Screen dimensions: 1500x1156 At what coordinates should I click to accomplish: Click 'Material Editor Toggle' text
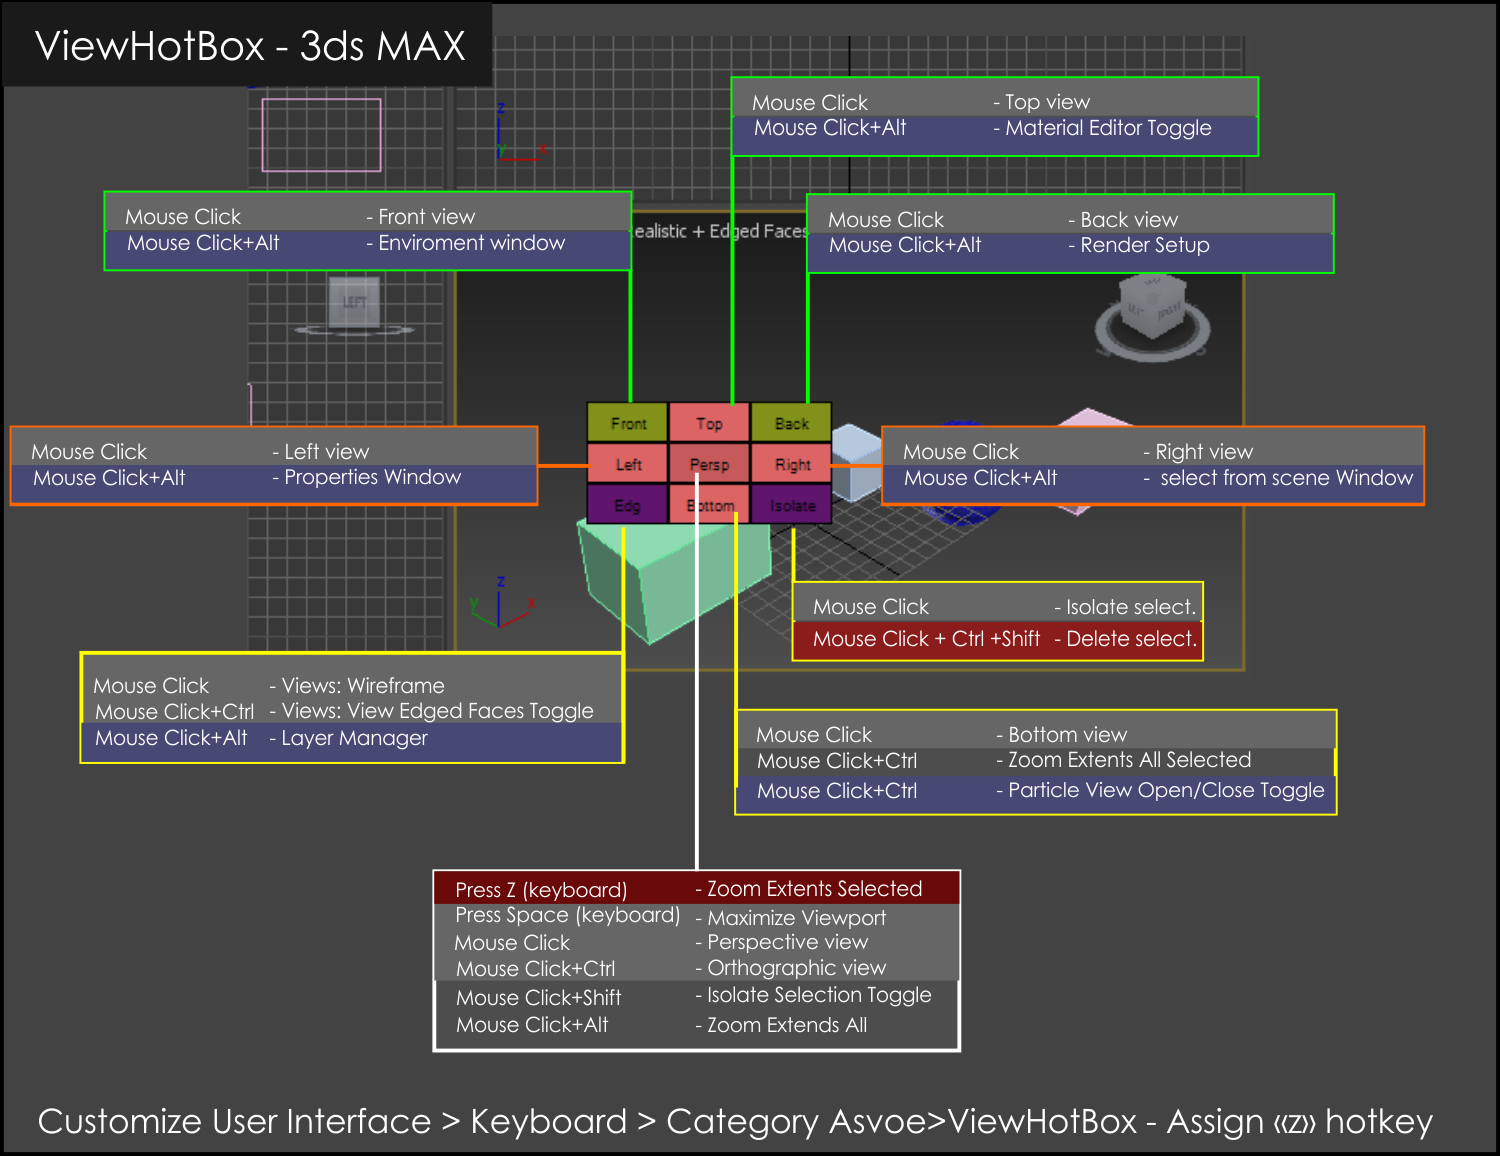point(1108,128)
